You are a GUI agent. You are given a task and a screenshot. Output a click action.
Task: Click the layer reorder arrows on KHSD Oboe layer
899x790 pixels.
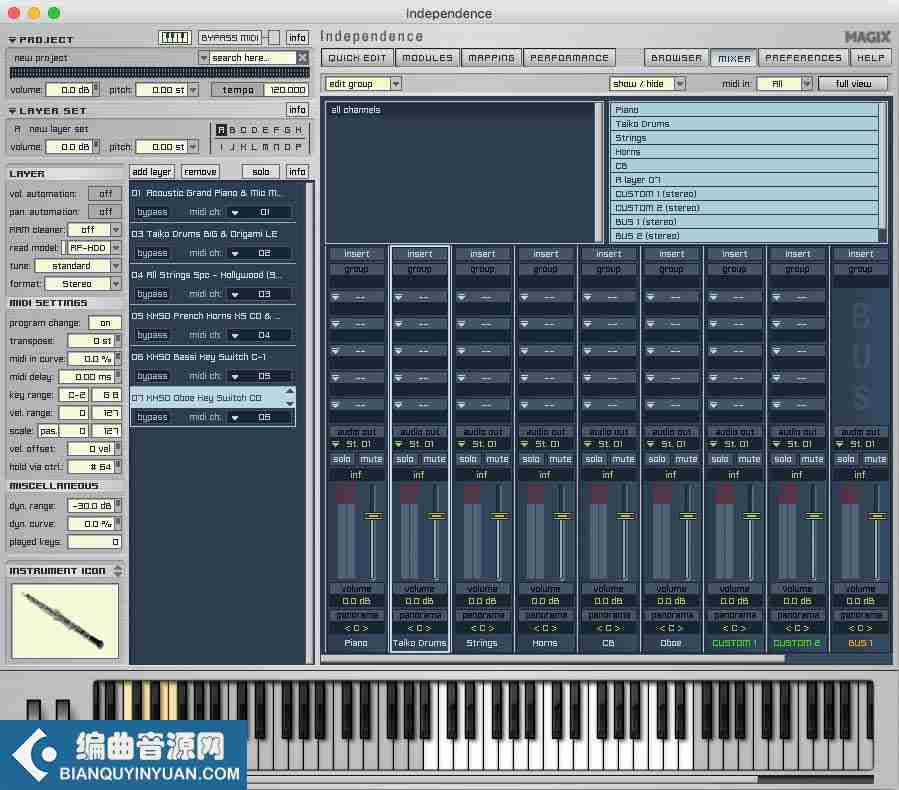[290, 397]
